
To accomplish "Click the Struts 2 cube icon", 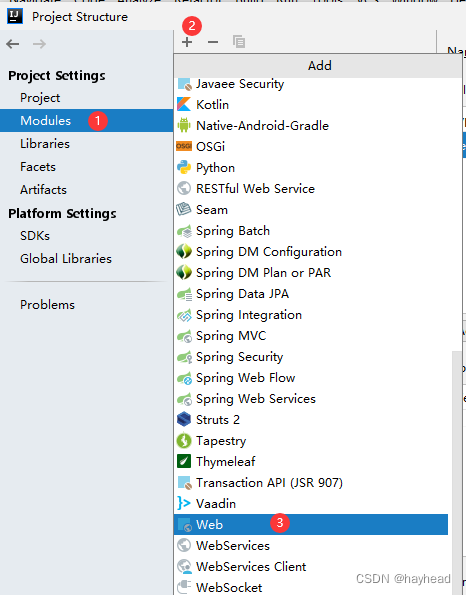I will (184, 419).
